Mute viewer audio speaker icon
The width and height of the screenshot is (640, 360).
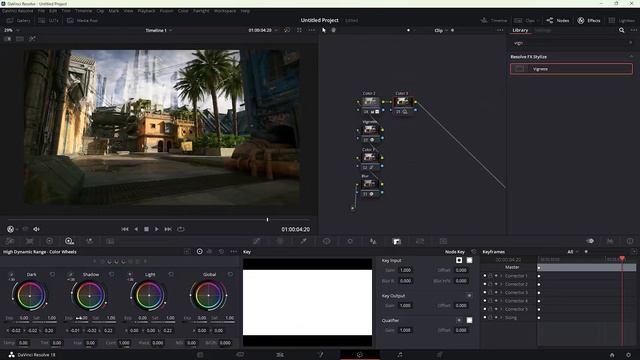pyautogui.click(x=36, y=229)
